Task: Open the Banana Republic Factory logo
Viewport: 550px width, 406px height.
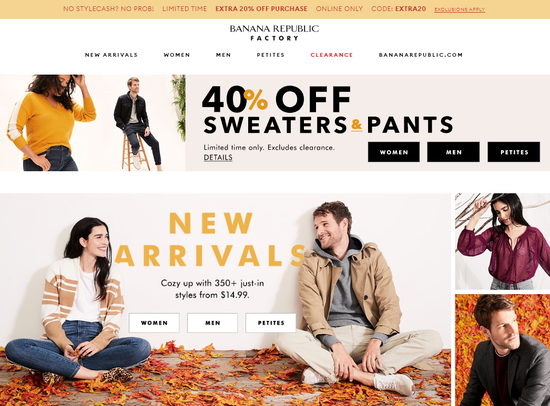Action: [274, 33]
